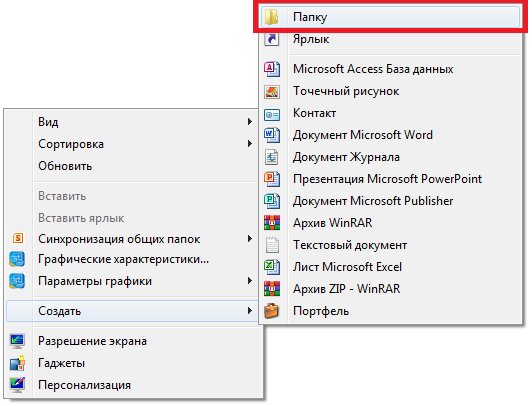Create a new Контакт
This screenshot has width=532, height=406.
(391, 113)
